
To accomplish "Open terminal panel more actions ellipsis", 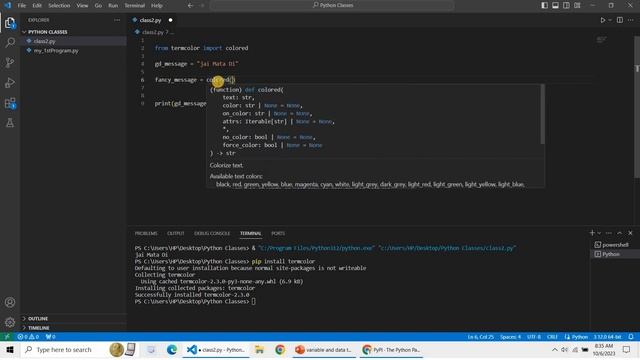I will [x=609, y=233].
